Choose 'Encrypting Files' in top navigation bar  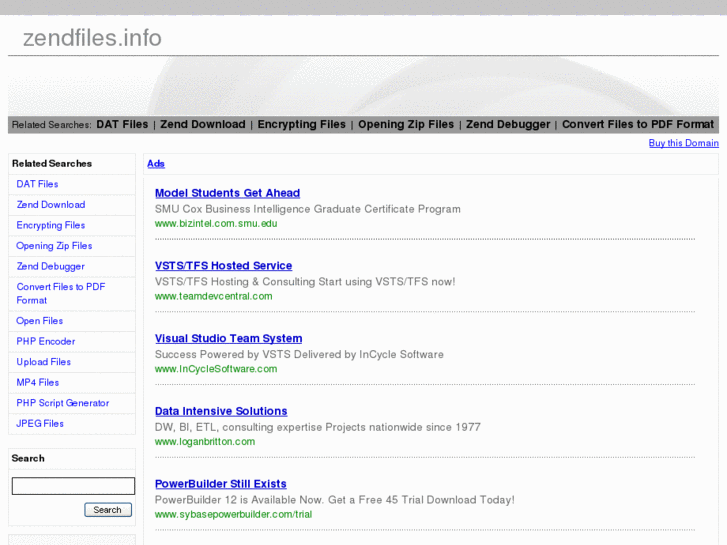(x=301, y=125)
